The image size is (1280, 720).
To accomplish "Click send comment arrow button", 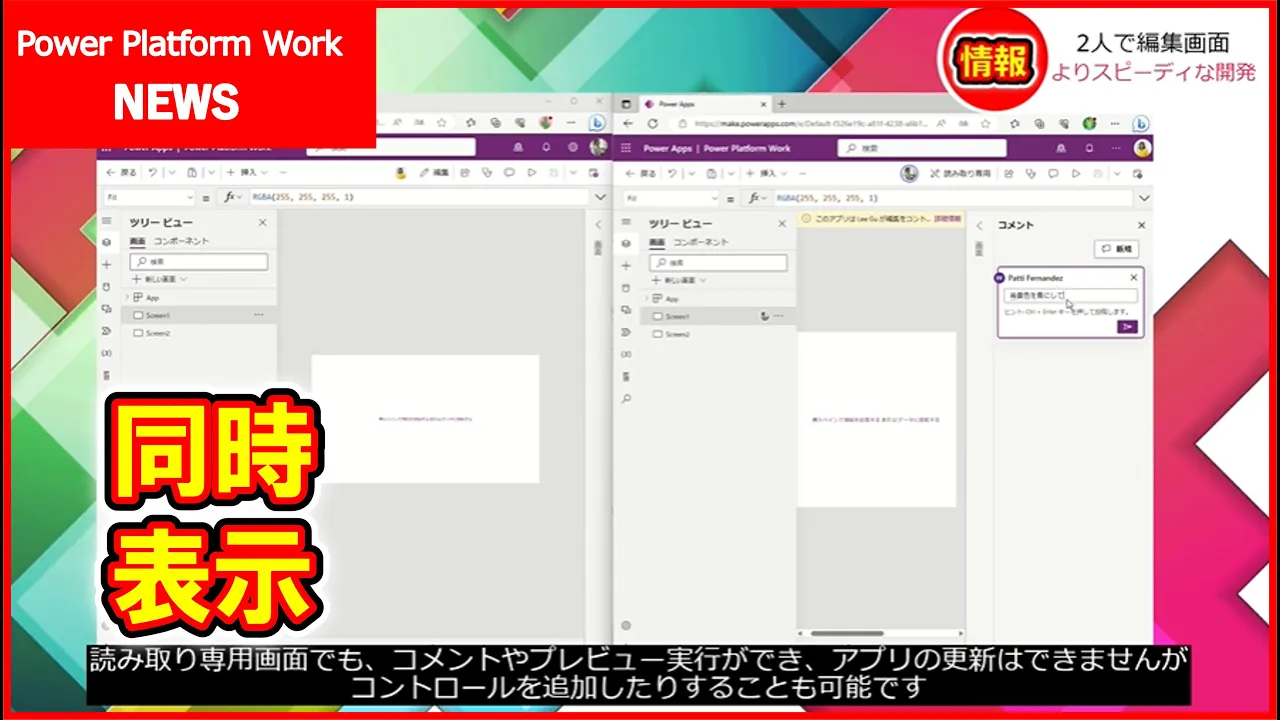I will 1127,327.
